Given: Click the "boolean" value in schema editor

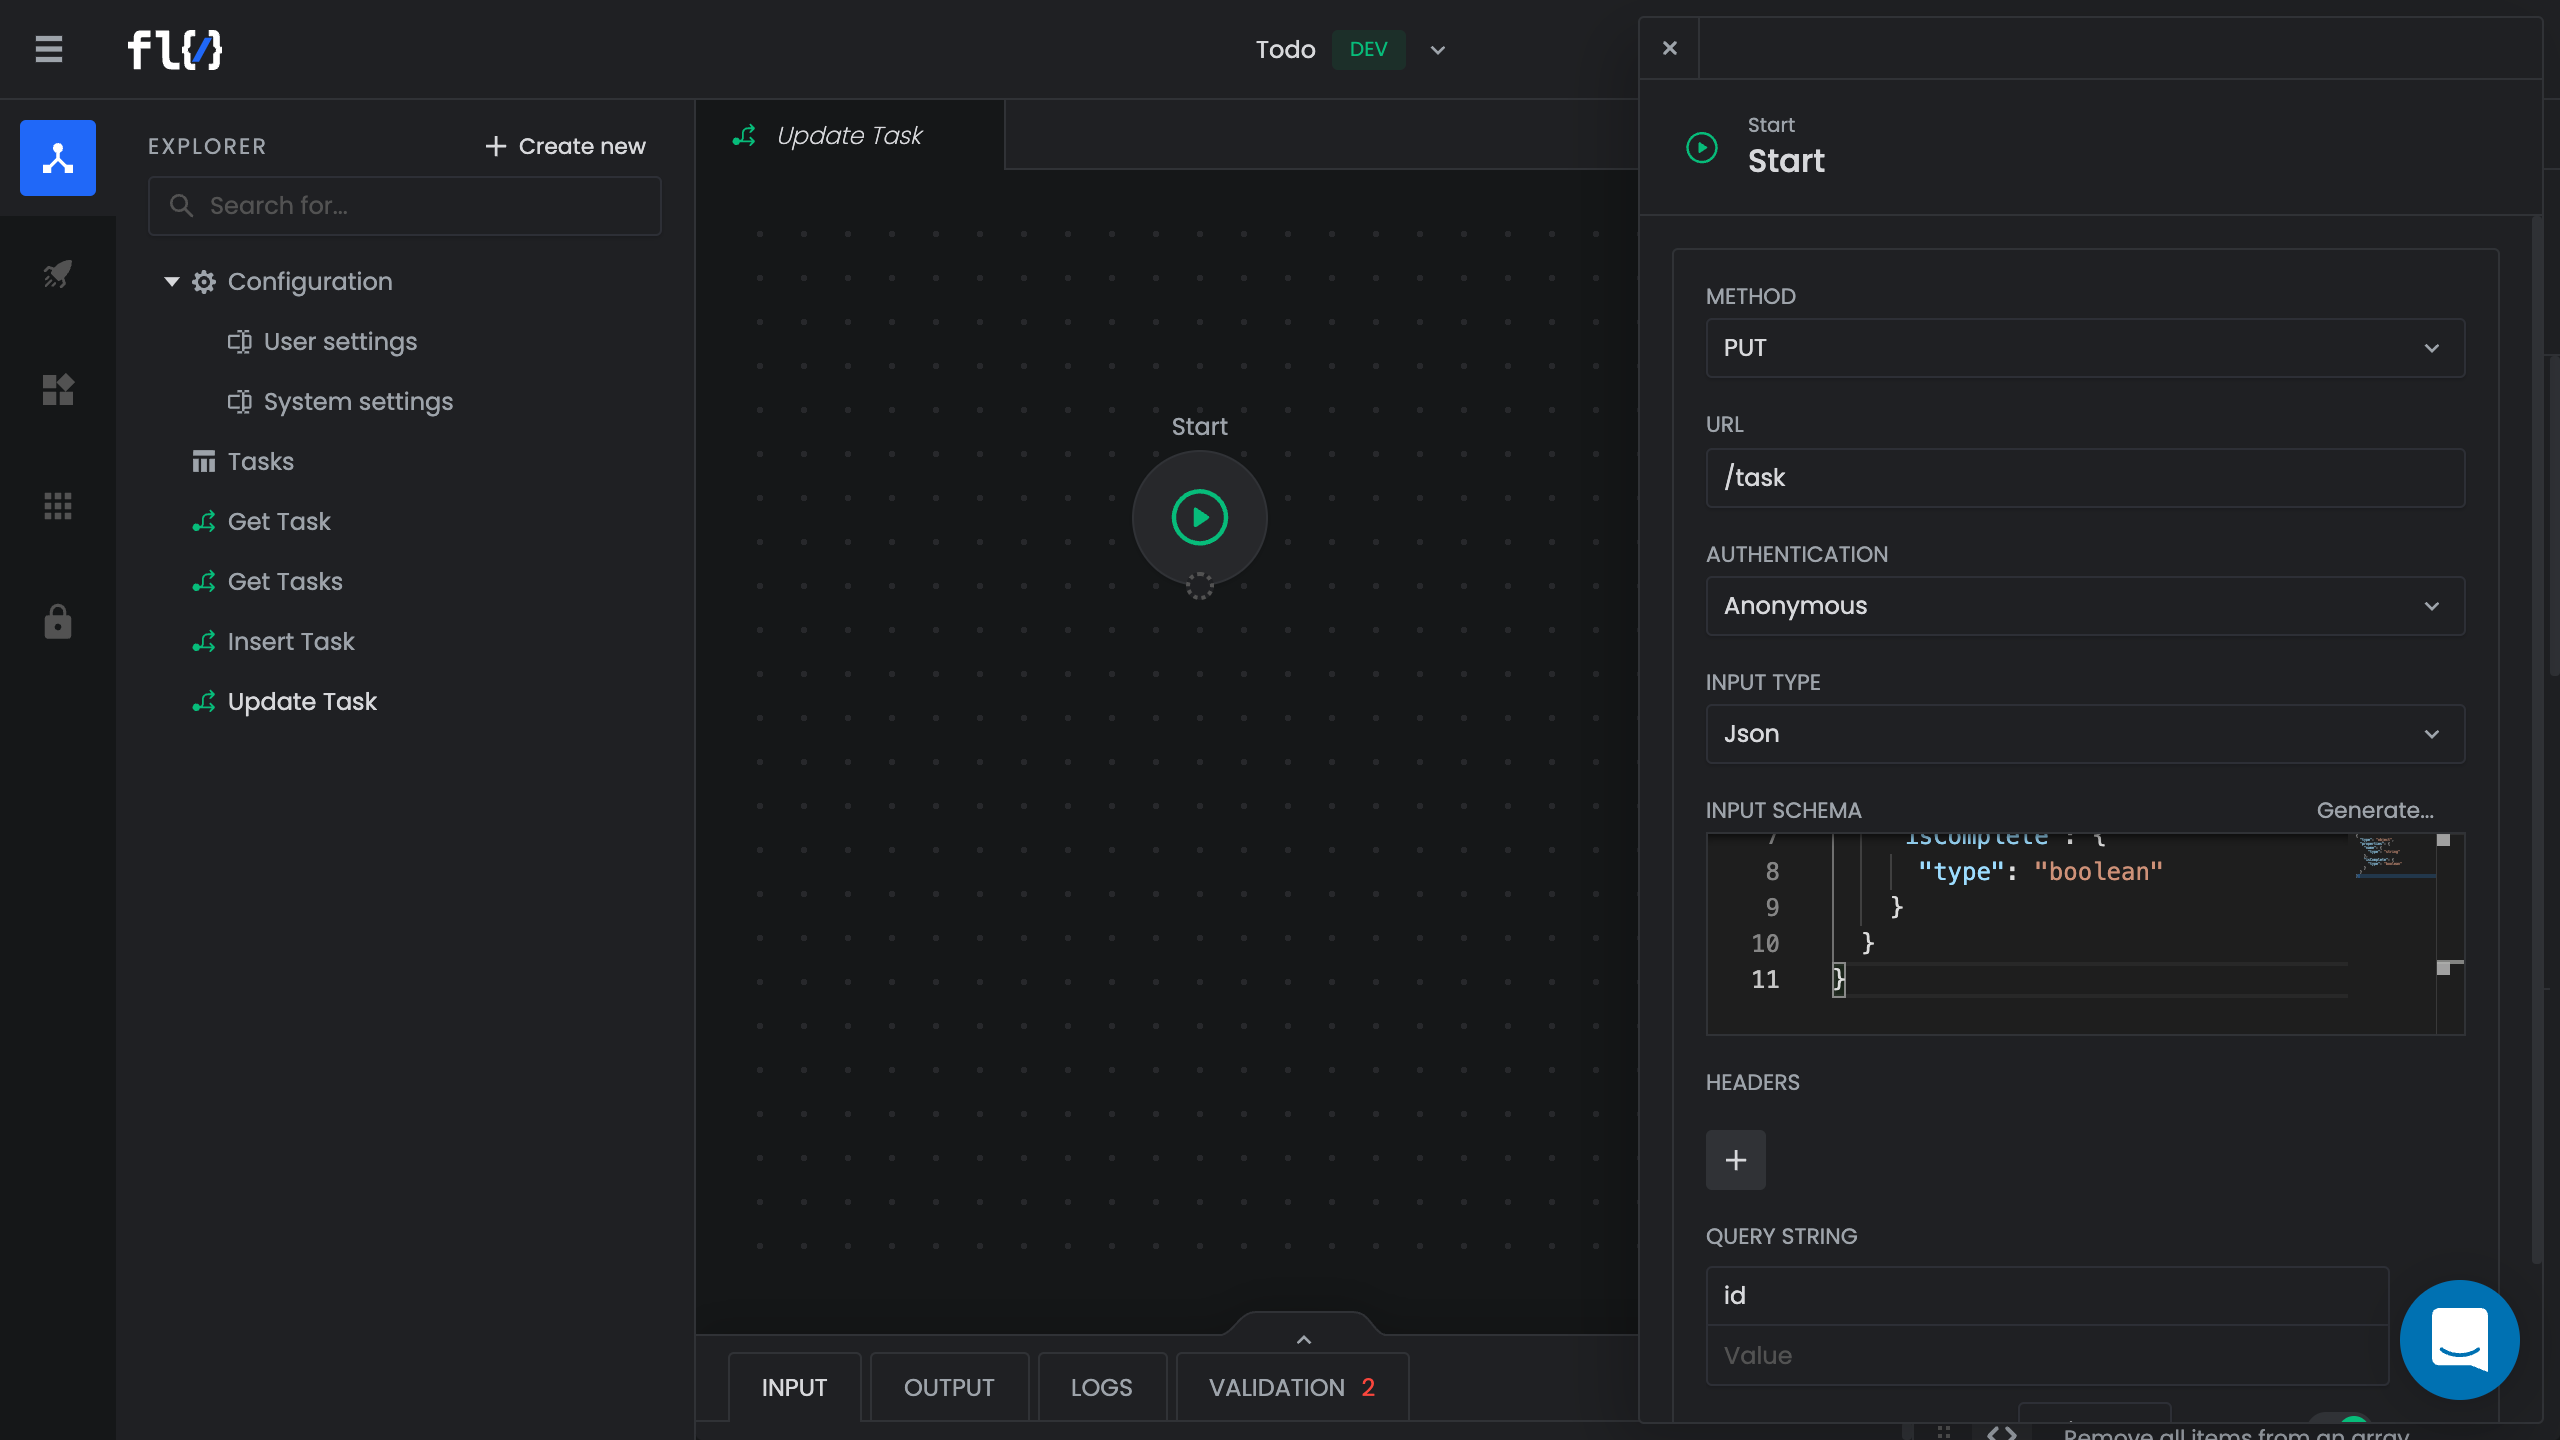Looking at the screenshot, I should tap(2098, 872).
